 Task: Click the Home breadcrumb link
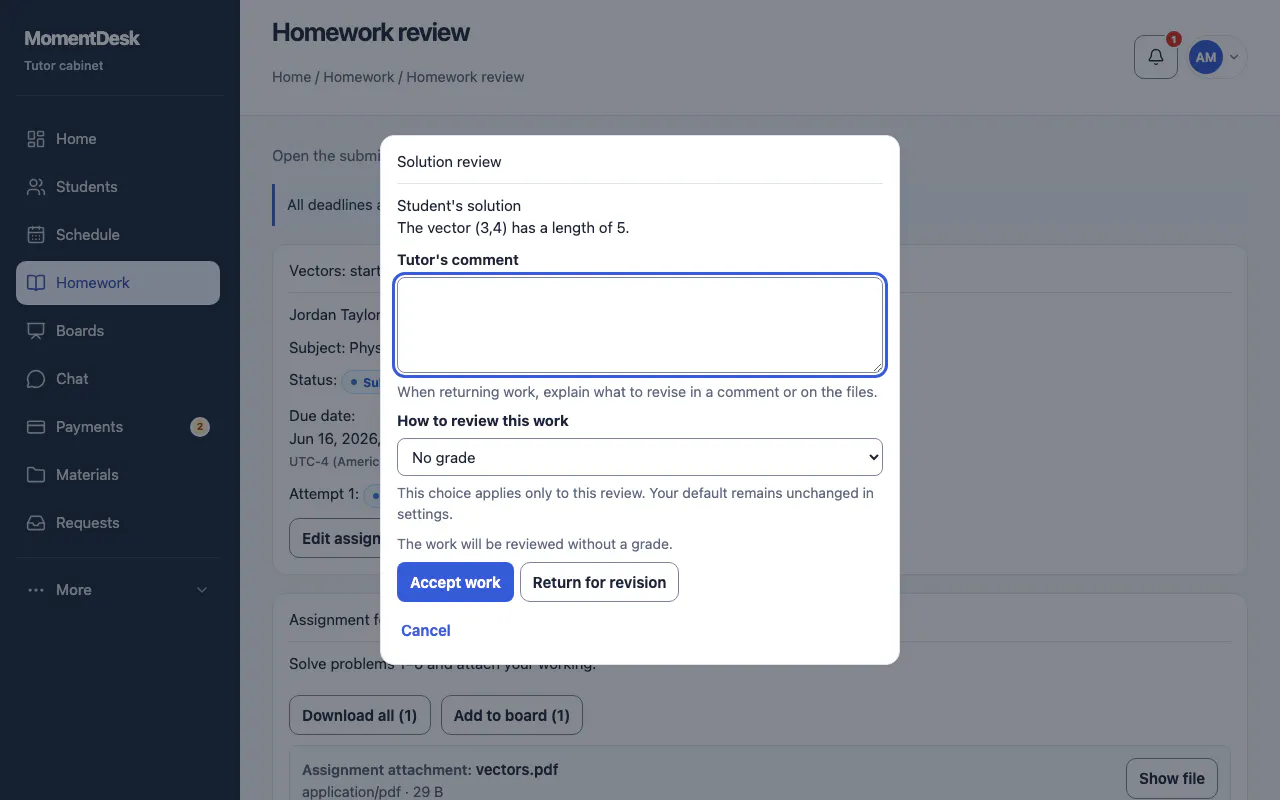point(291,77)
